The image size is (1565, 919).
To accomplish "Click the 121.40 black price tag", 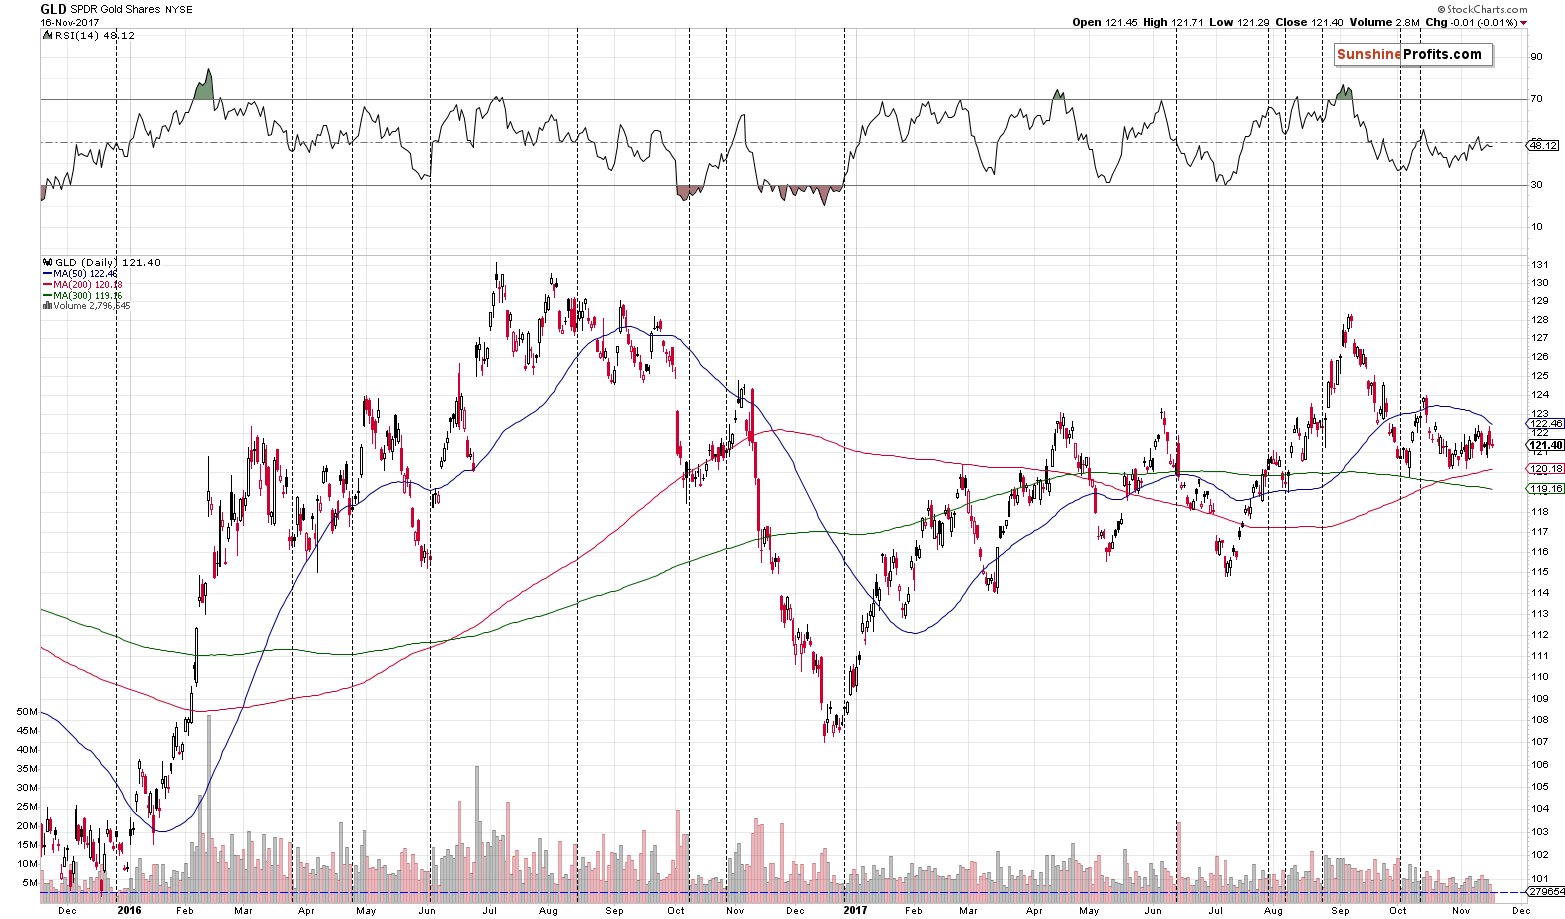I will pos(1545,445).
